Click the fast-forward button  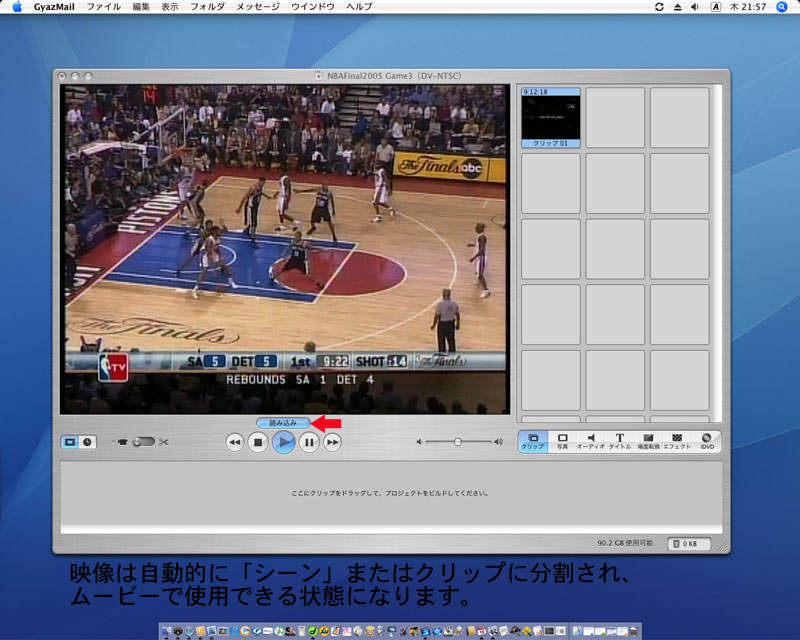pos(333,442)
